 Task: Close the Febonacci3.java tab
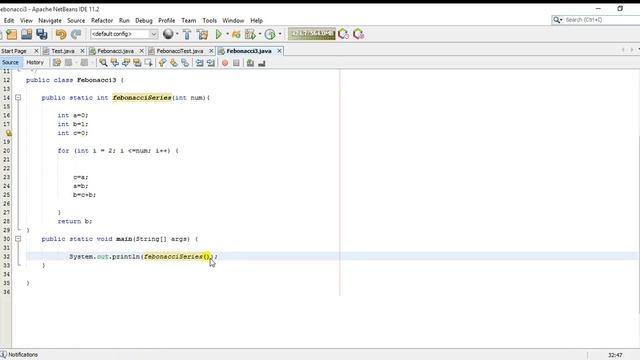tap(279, 51)
